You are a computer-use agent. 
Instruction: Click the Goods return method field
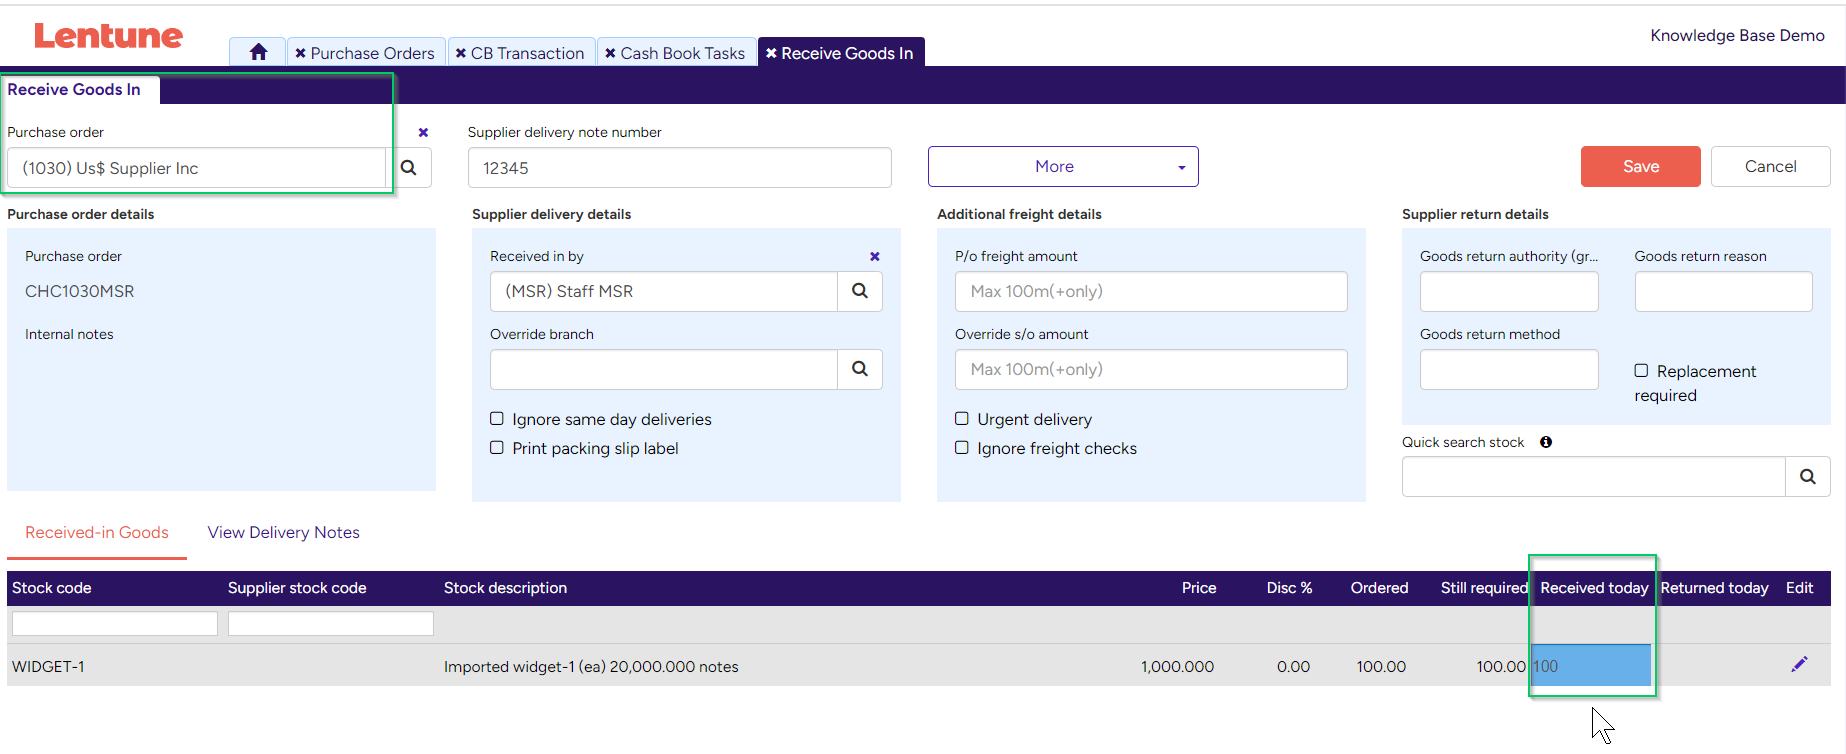[1509, 369]
